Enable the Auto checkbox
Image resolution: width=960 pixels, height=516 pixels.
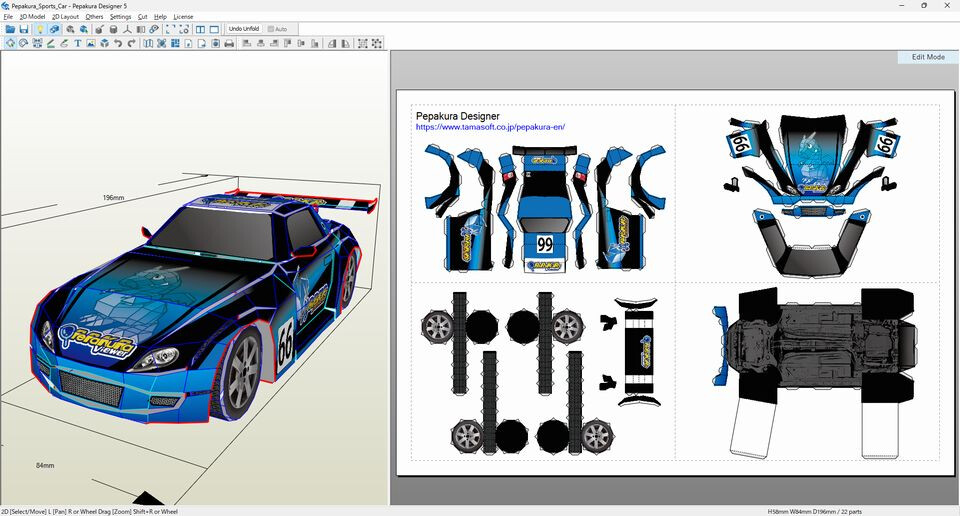[270, 29]
